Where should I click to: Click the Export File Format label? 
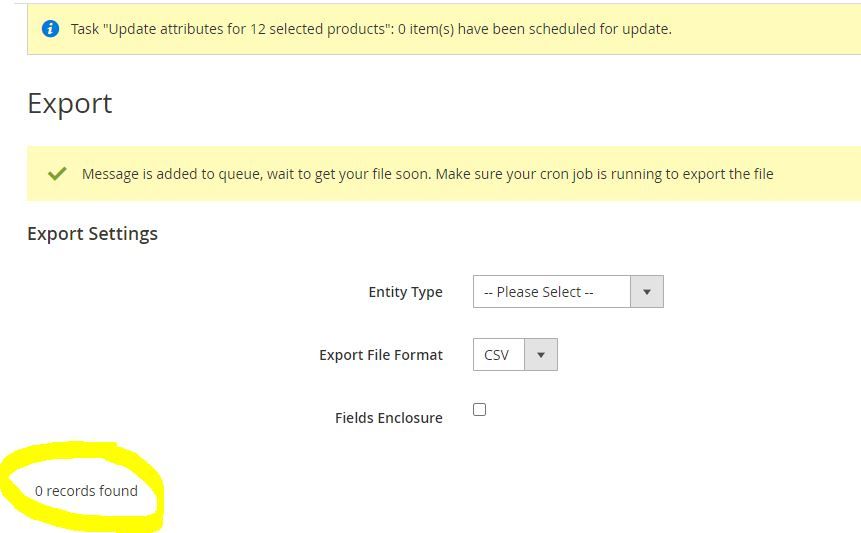[x=380, y=355]
